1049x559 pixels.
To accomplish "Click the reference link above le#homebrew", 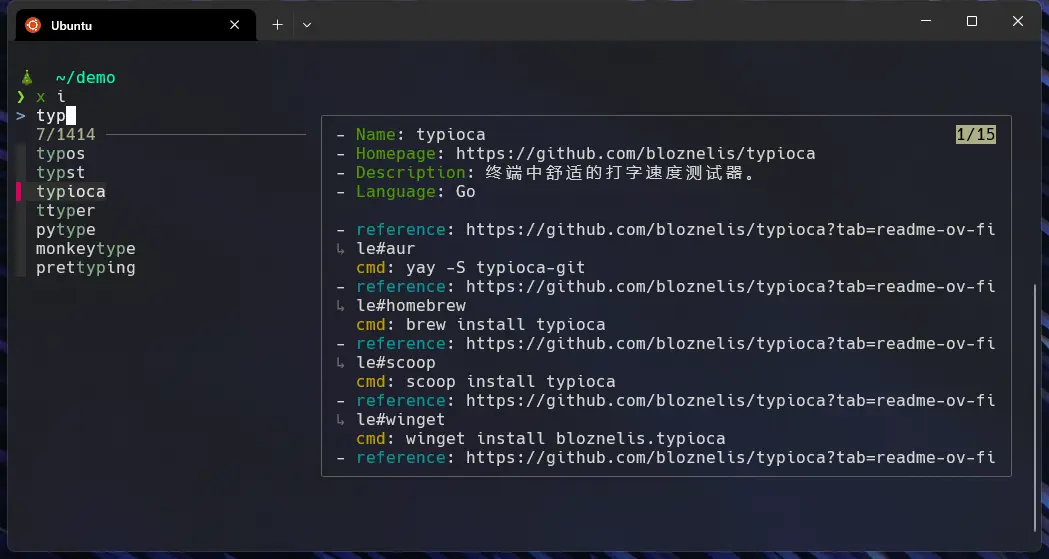I will [x=731, y=286].
